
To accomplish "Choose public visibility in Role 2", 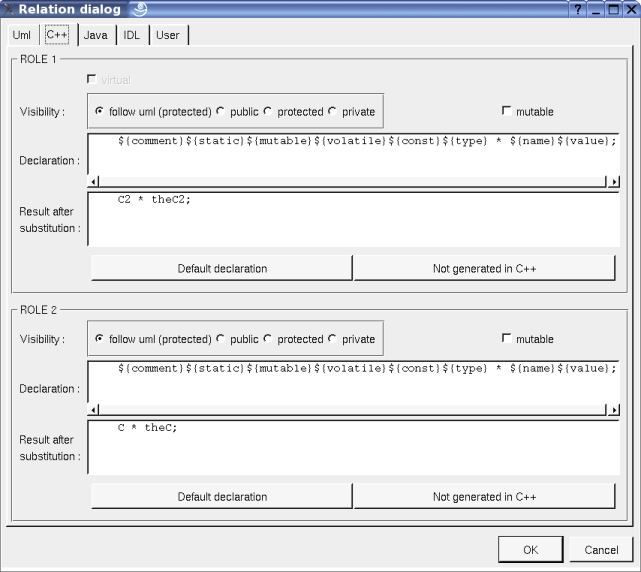I will (x=221, y=339).
